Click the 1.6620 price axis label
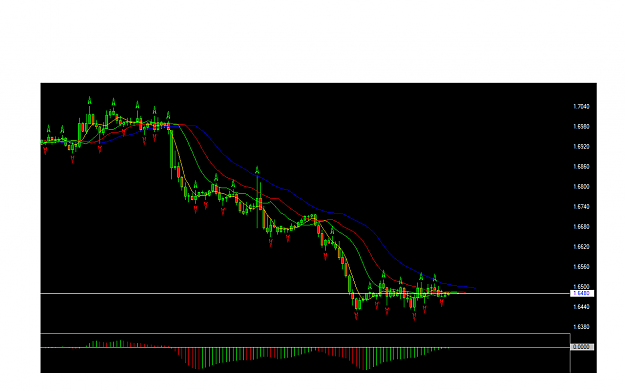The width and height of the screenshot is (625, 391). pyautogui.click(x=581, y=247)
